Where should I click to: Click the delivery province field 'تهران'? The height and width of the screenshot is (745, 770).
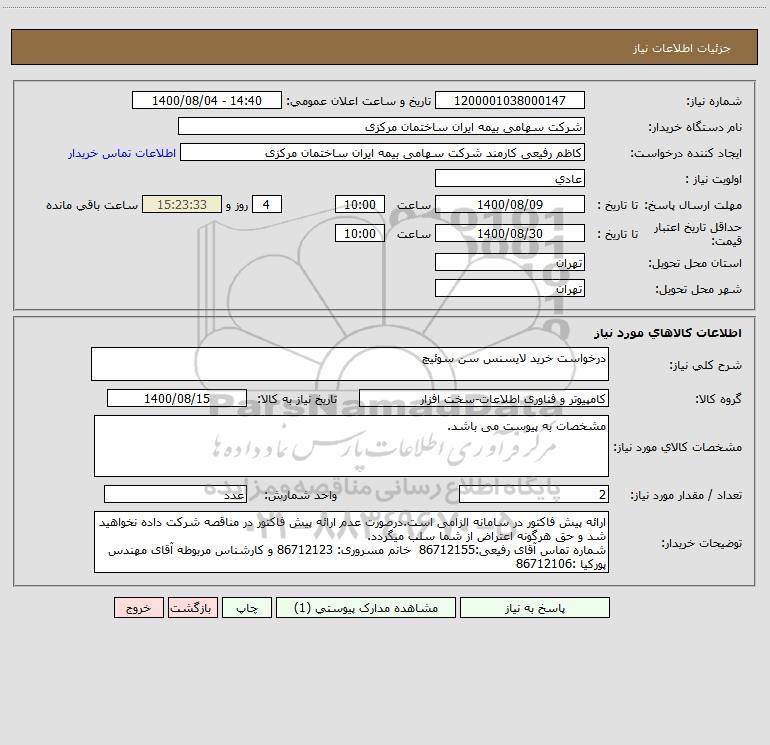pyautogui.click(x=510, y=262)
